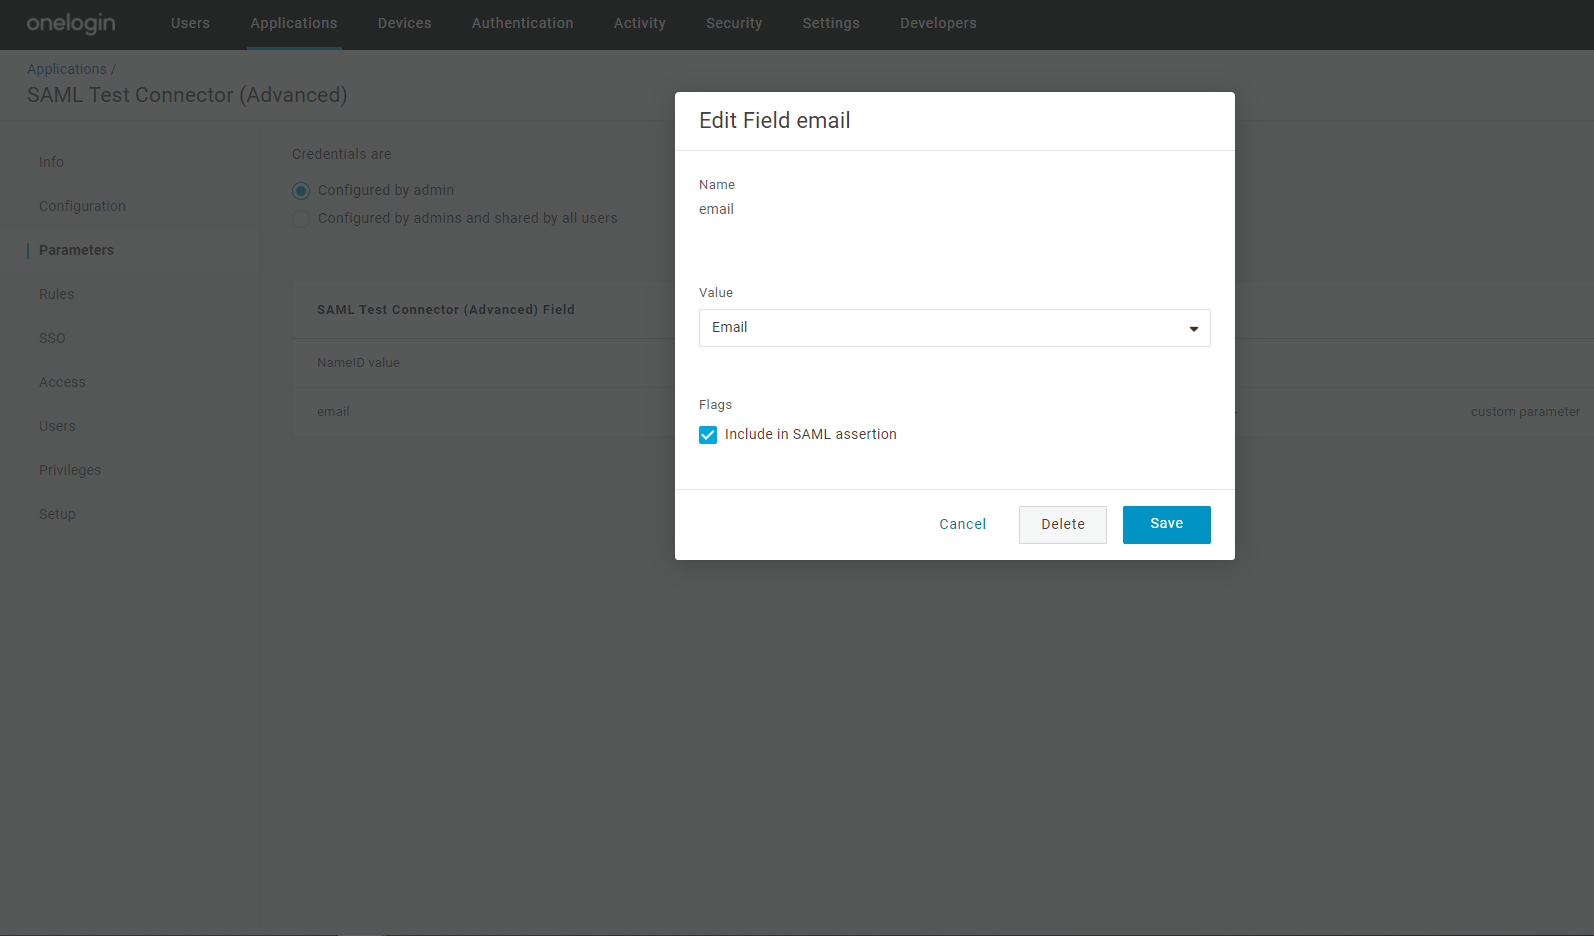Open the Developers menu

938,23
